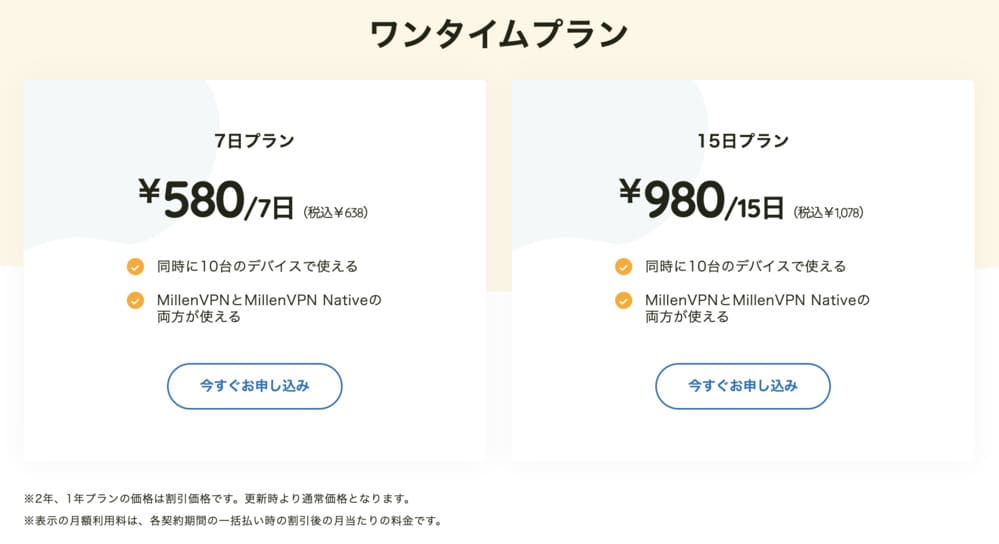Click the MillenVPN Native feature text in the 15日プラン card

coord(757,308)
